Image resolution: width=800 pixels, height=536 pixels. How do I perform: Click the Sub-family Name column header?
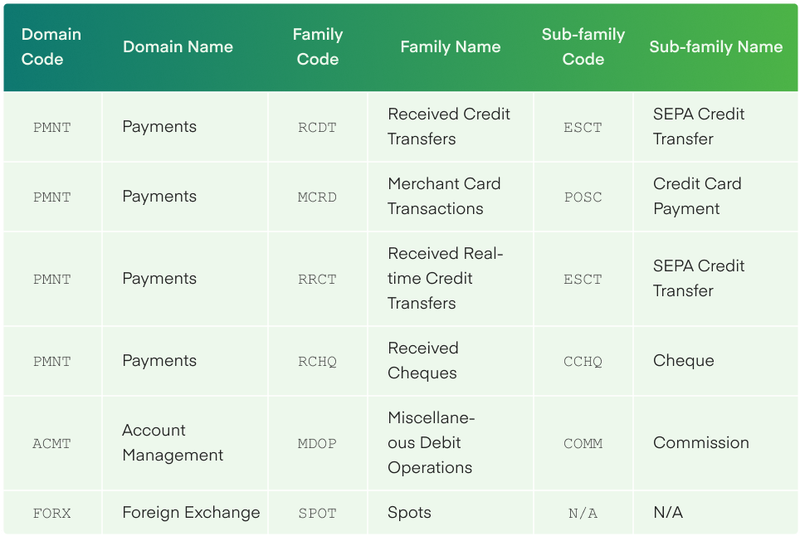tap(715, 47)
